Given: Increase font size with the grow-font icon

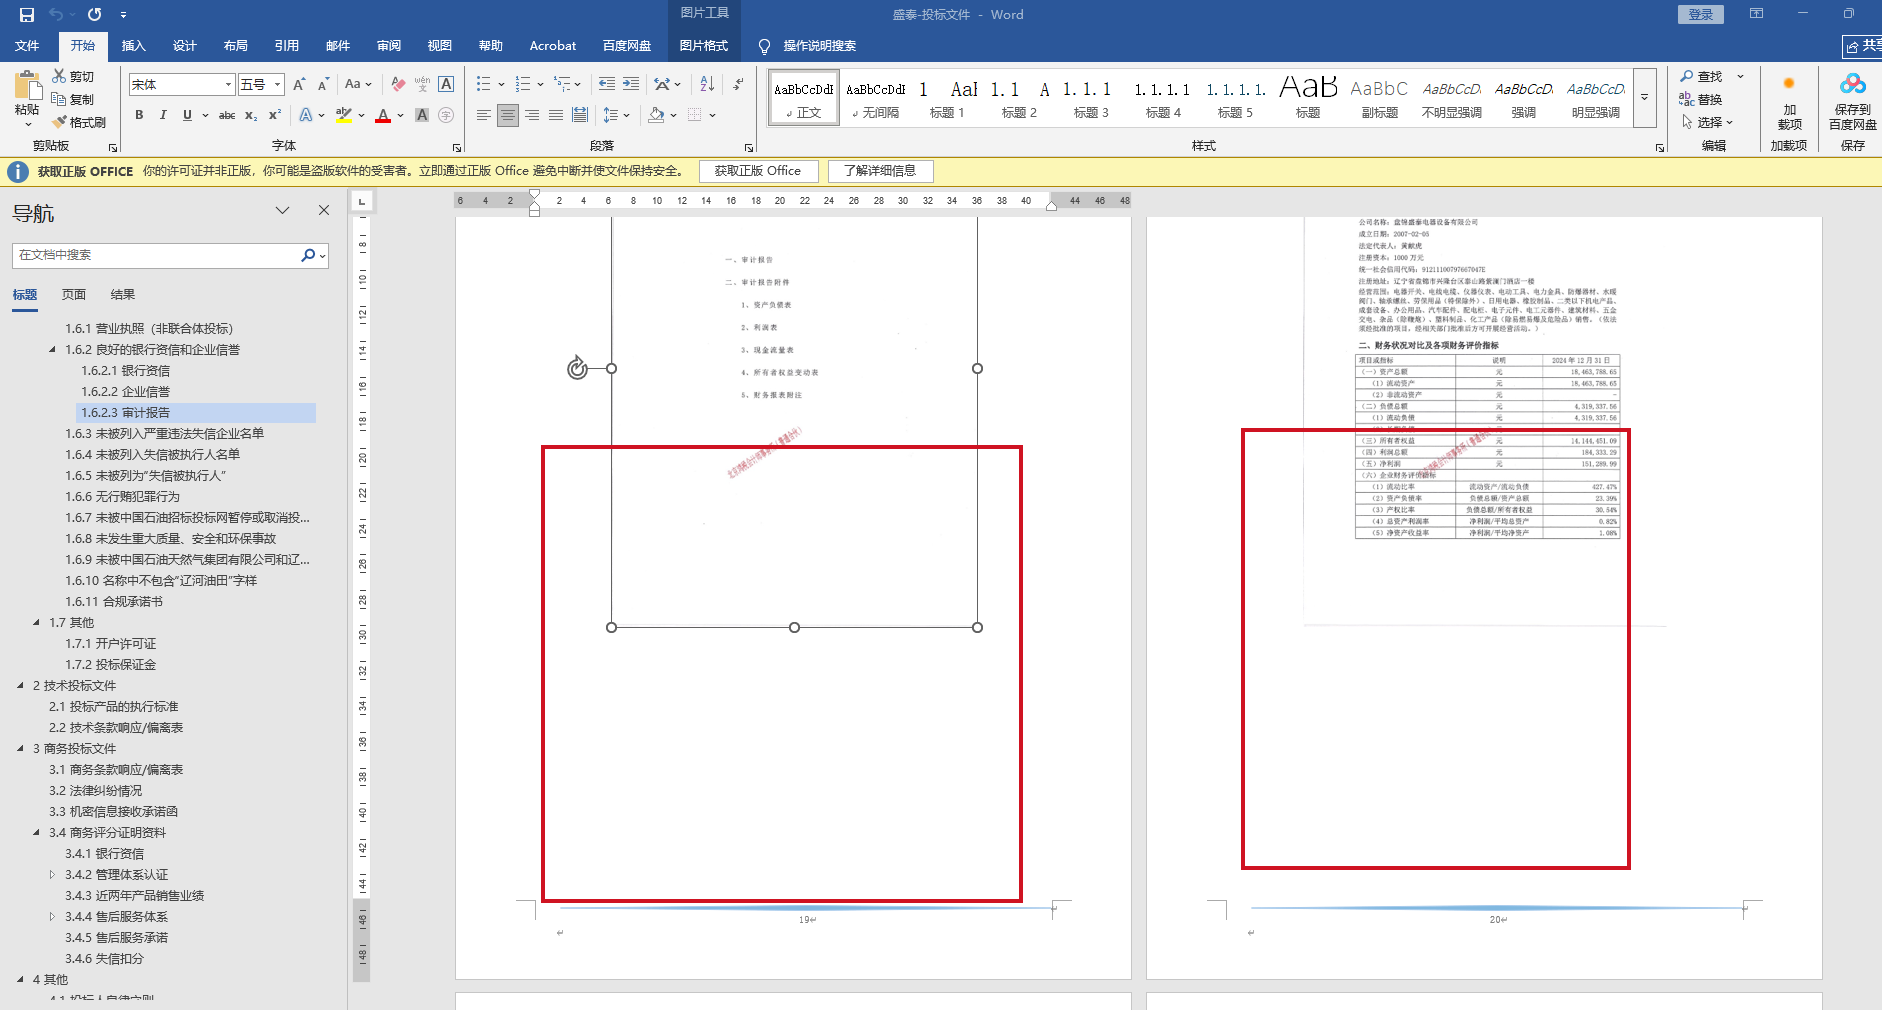Looking at the screenshot, I should (x=299, y=85).
